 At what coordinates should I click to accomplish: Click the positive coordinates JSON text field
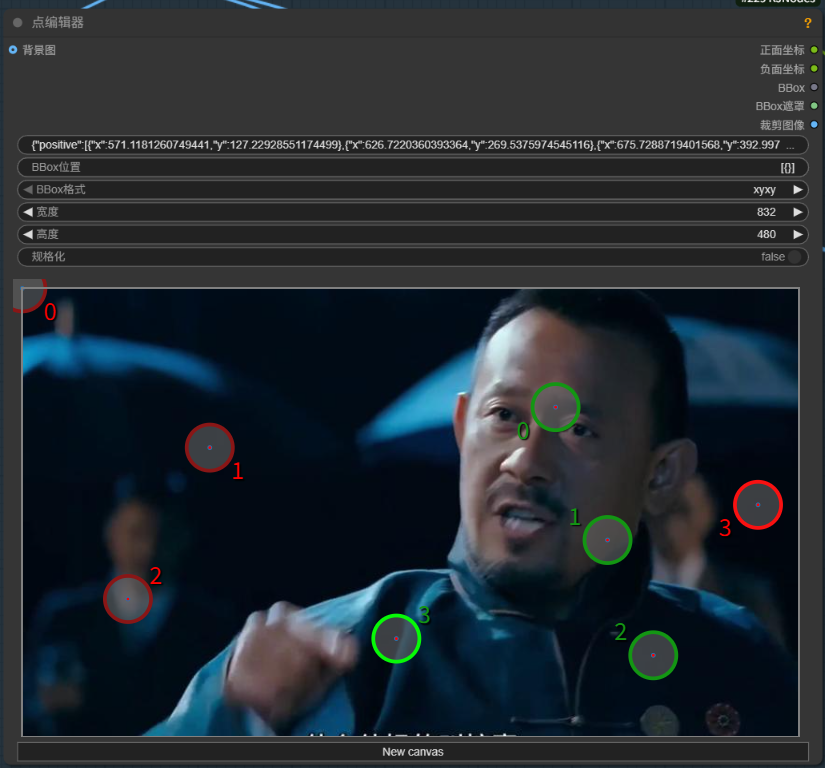click(x=412, y=145)
